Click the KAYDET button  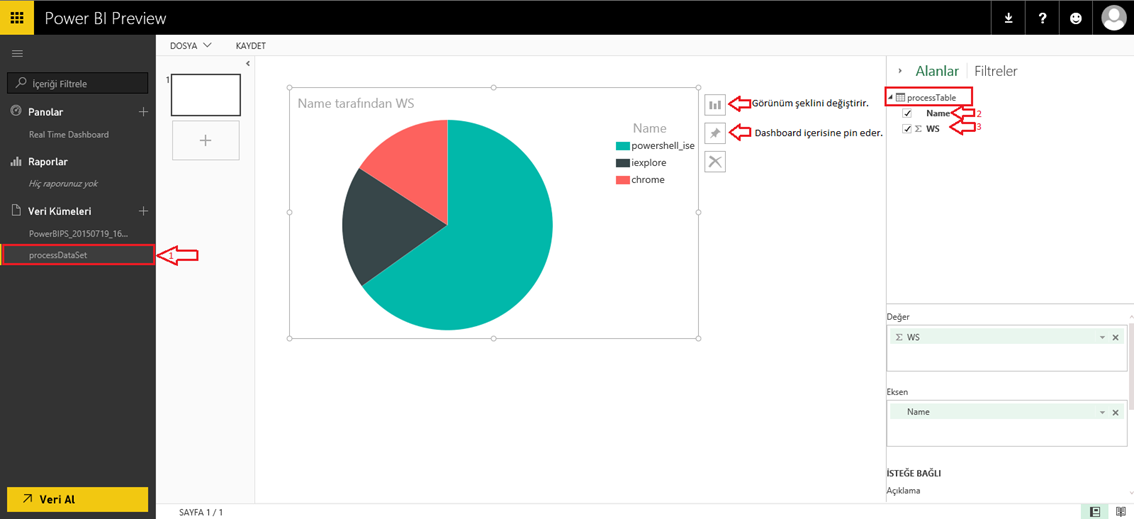pos(250,46)
